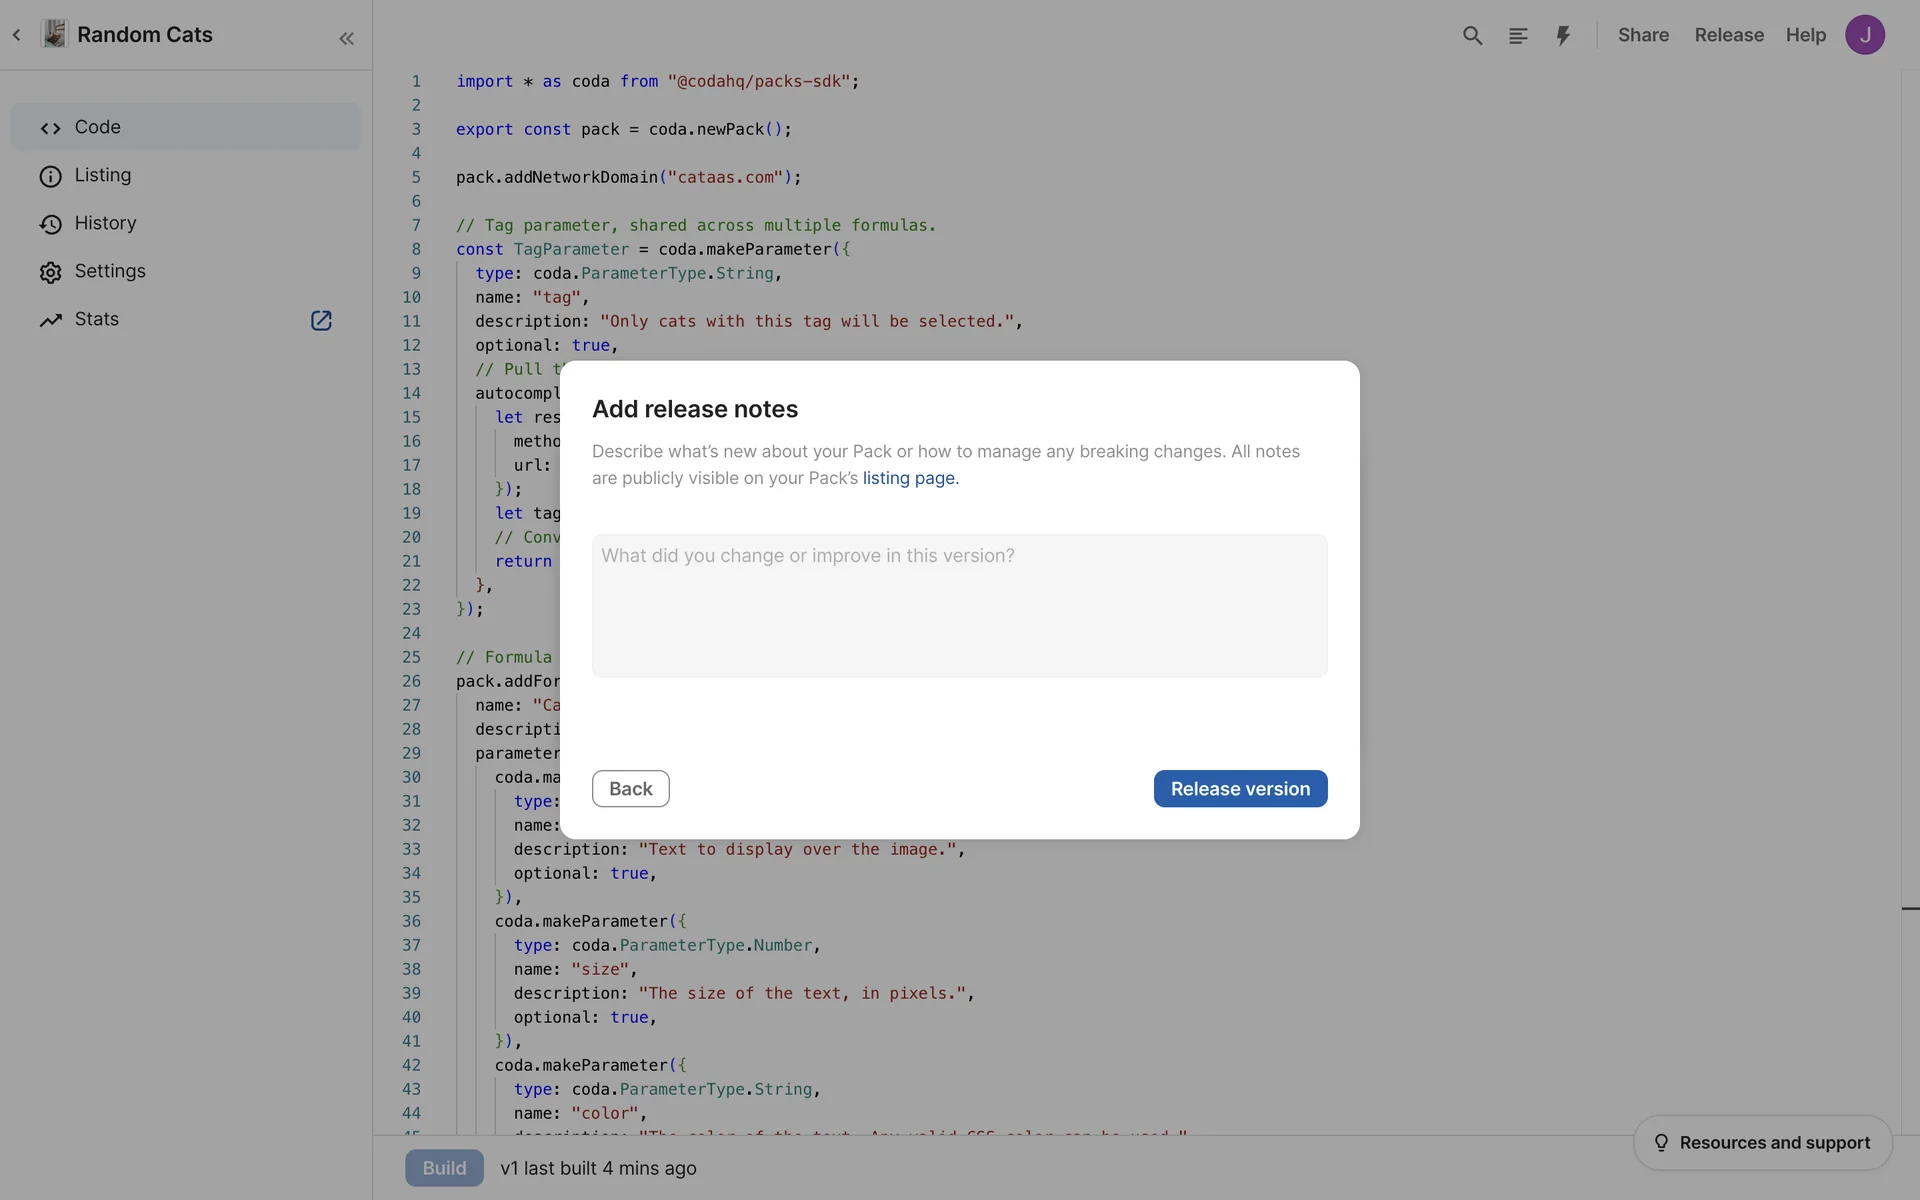Click the lightning bolt icon
Viewport: 1920px width, 1200px height.
[x=1563, y=36]
